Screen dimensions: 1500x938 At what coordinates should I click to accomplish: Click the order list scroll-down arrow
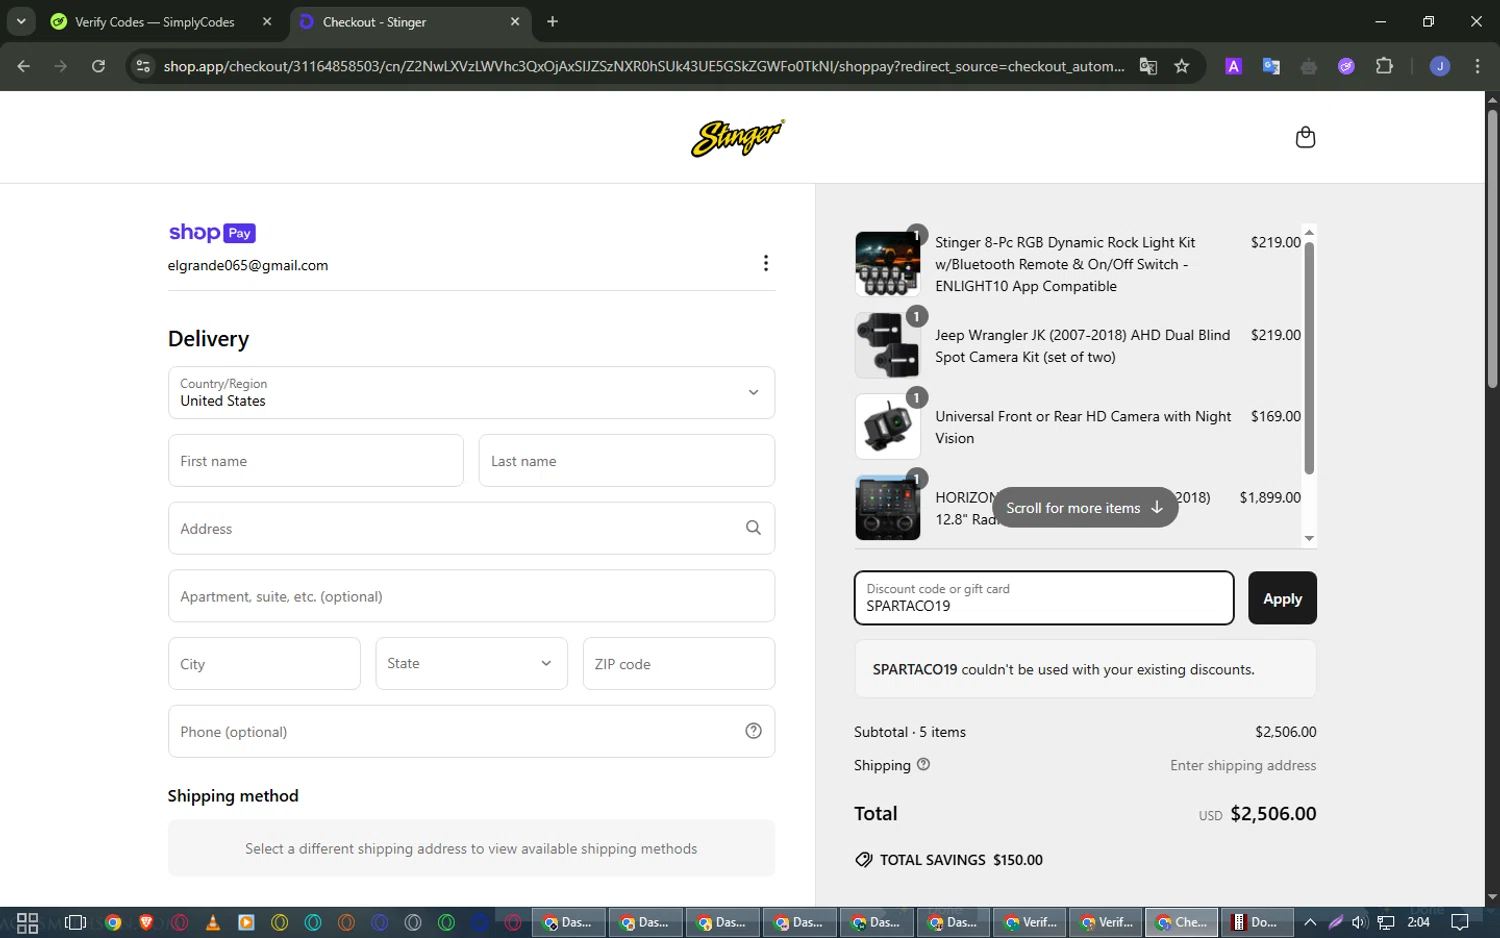click(1309, 538)
